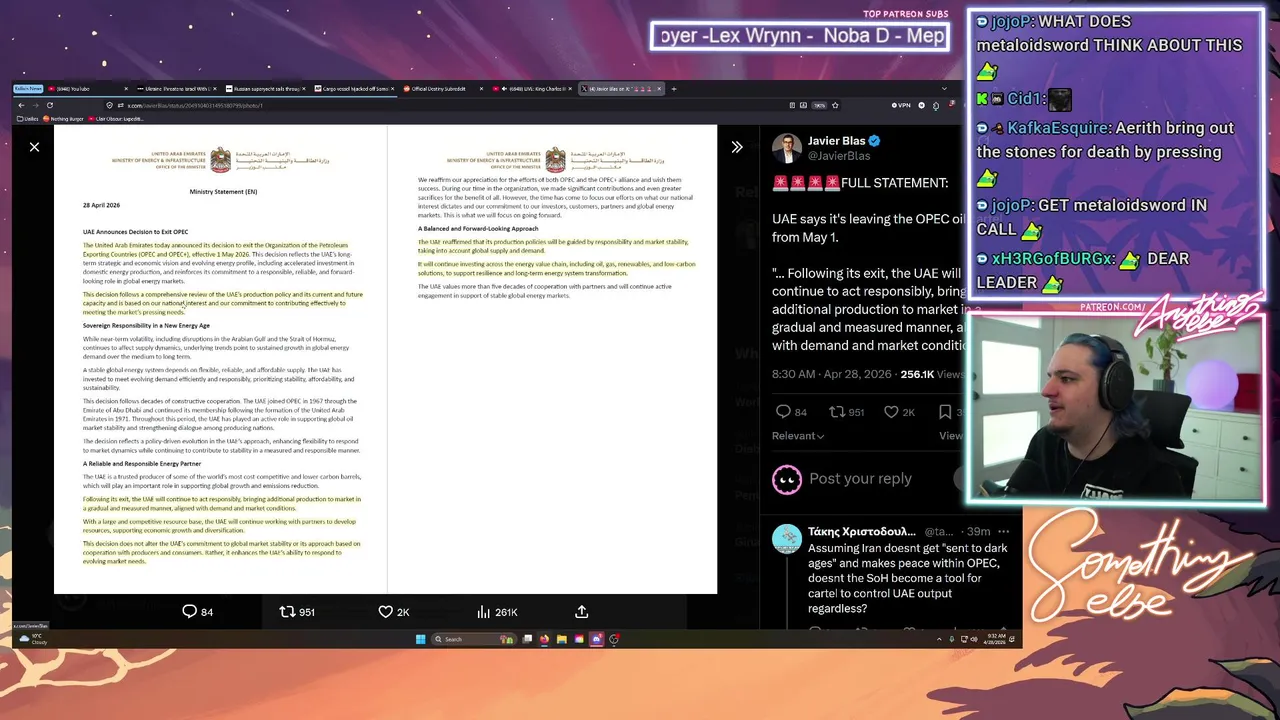Open the taskbar clock showing 9:32 AM

[995, 639]
